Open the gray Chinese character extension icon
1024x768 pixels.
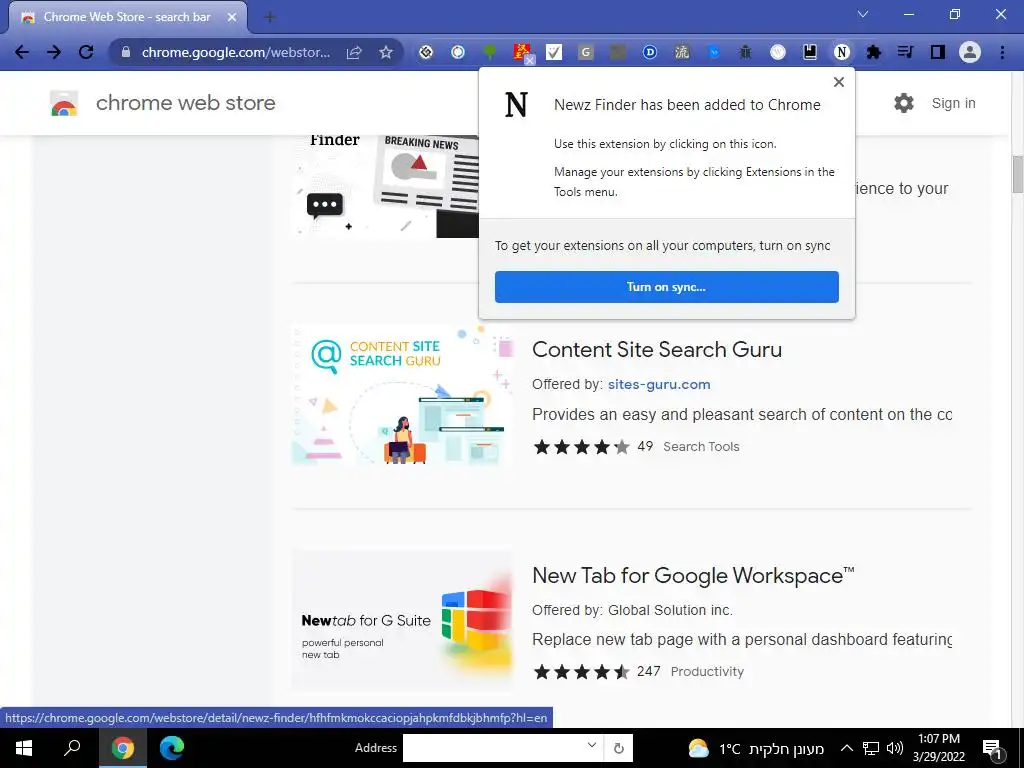(x=682, y=52)
